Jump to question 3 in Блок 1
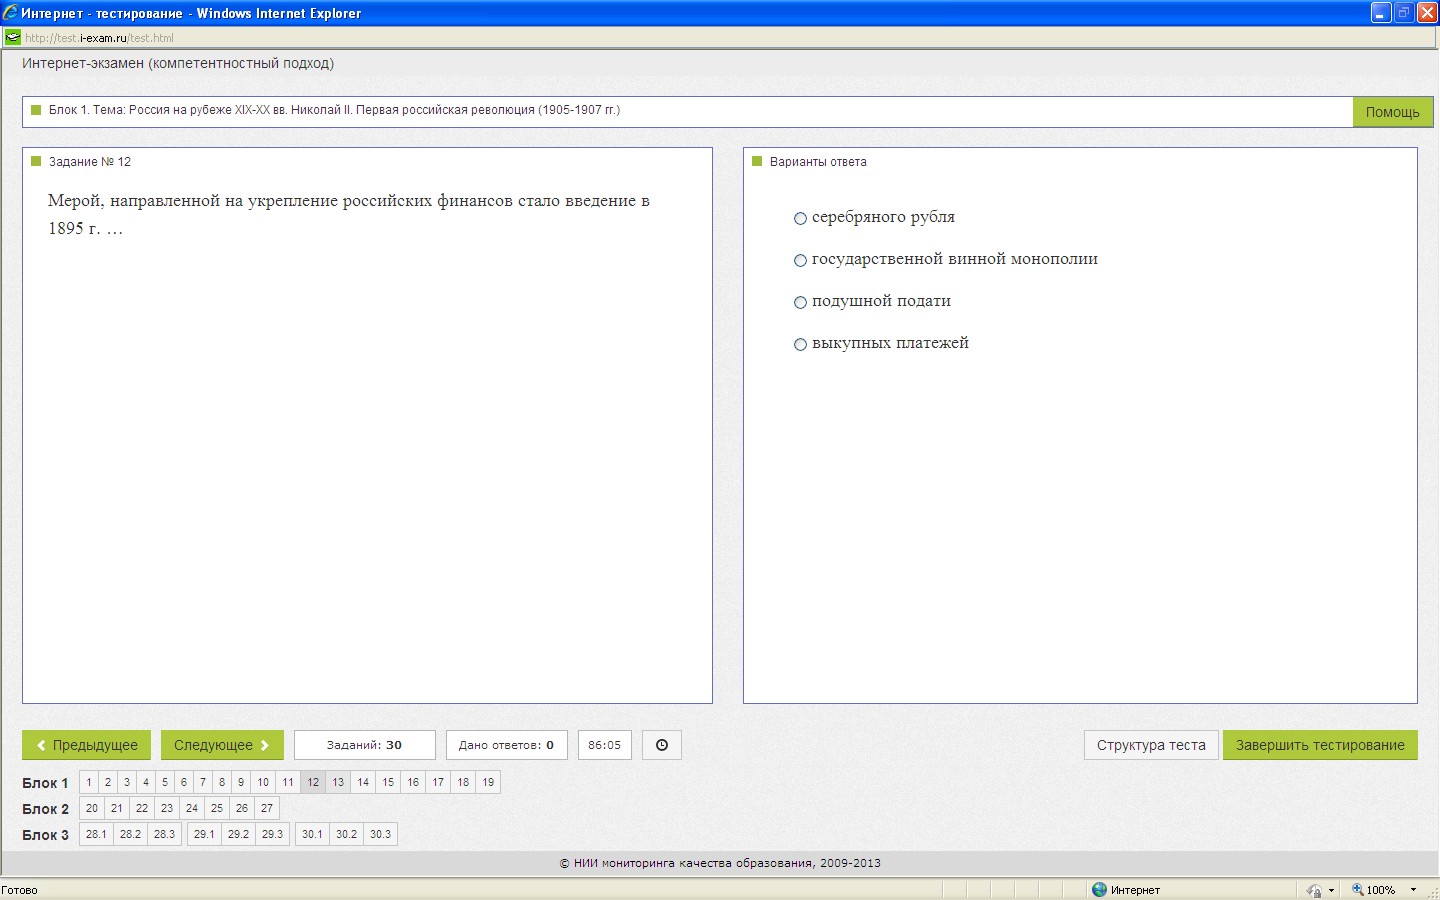This screenshot has width=1440, height=900. [x=127, y=782]
